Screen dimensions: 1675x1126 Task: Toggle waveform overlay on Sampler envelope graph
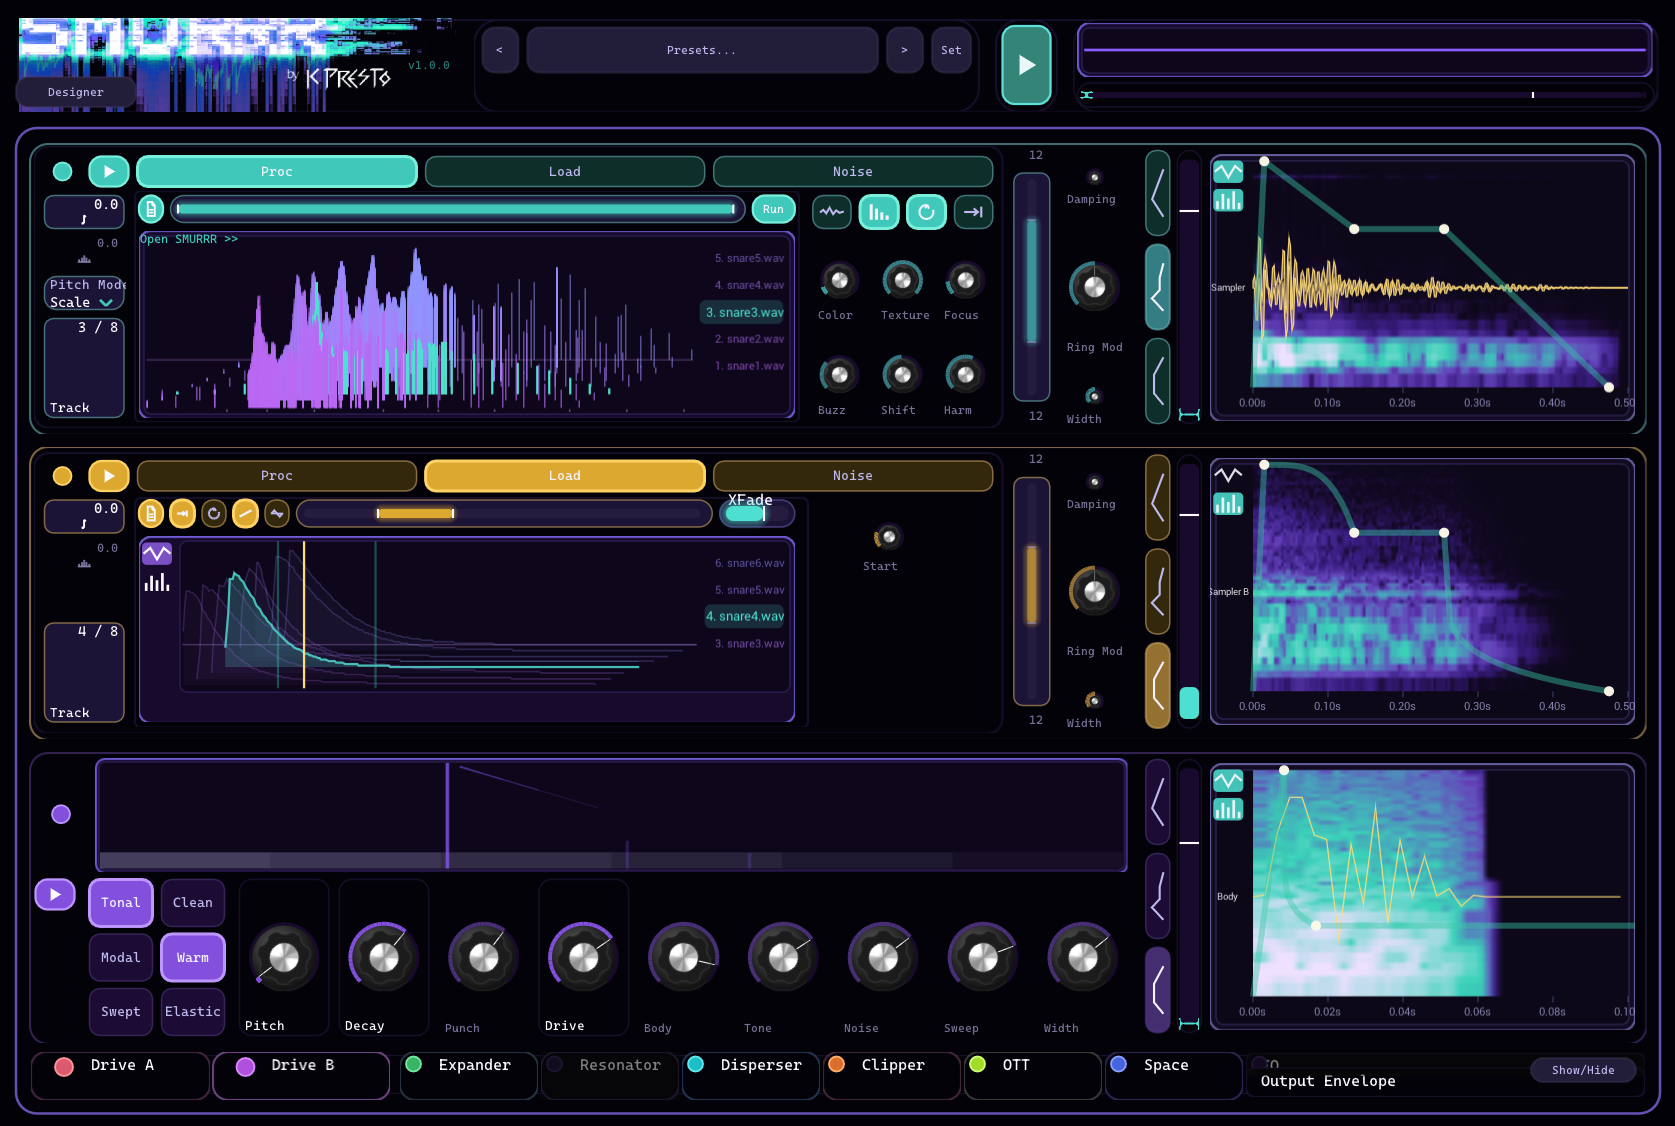pyautogui.click(x=1228, y=172)
